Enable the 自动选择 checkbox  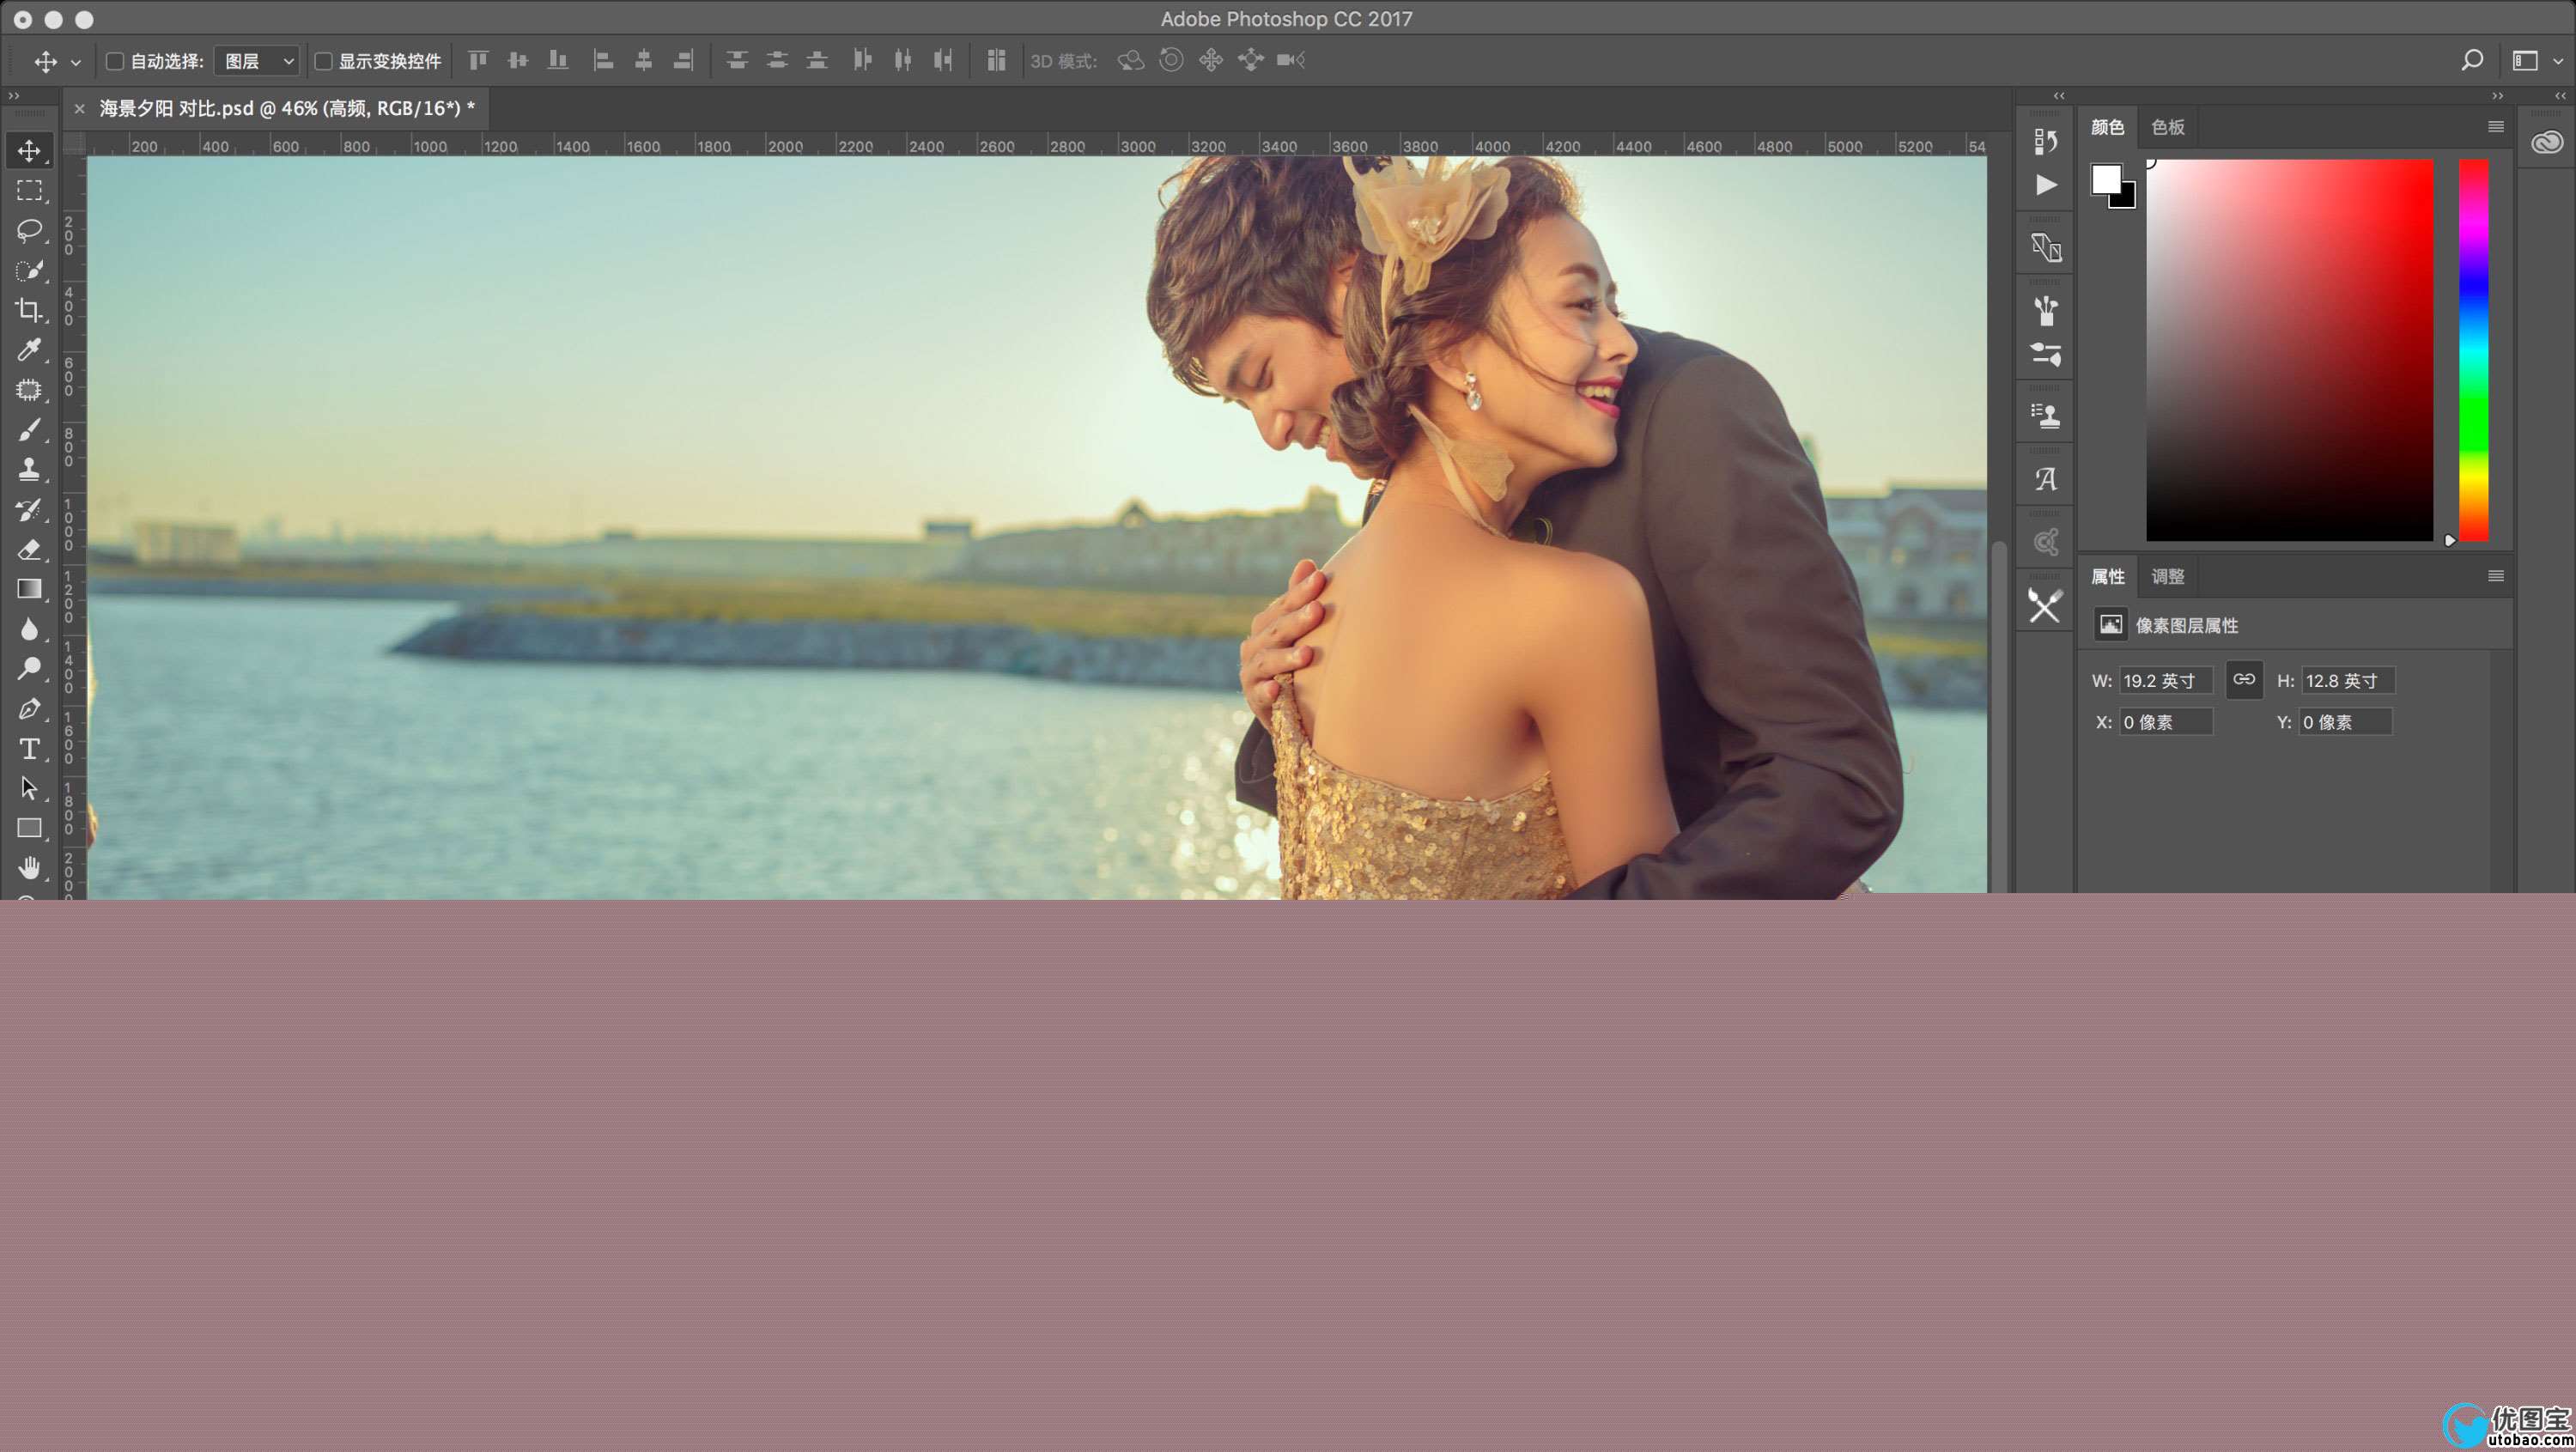(115, 62)
